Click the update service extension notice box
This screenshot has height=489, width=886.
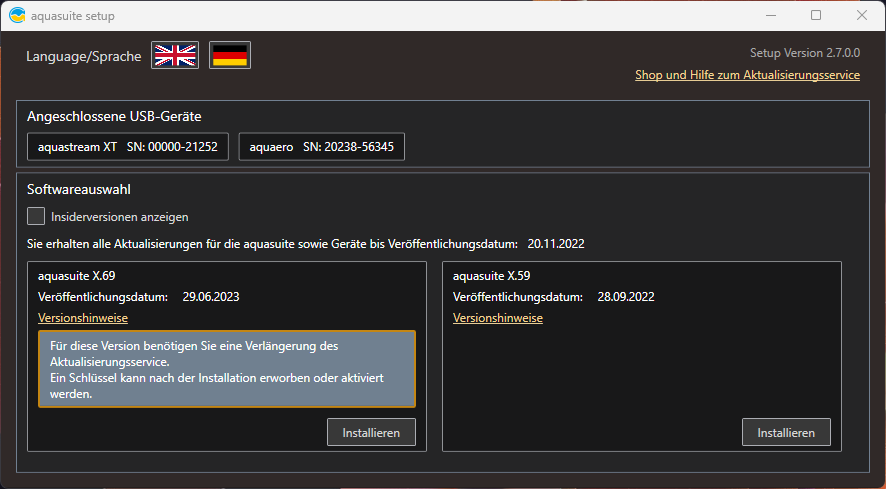pyautogui.click(x=227, y=369)
